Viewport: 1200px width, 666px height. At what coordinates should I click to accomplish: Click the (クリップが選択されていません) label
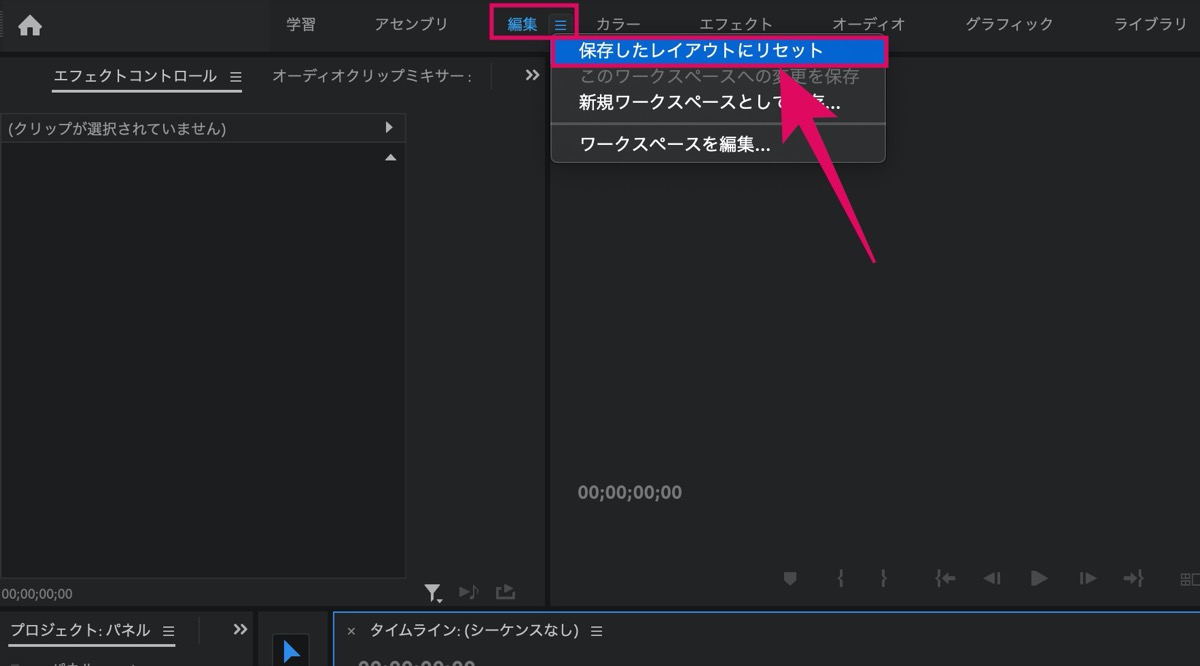click(x=117, y=129)
